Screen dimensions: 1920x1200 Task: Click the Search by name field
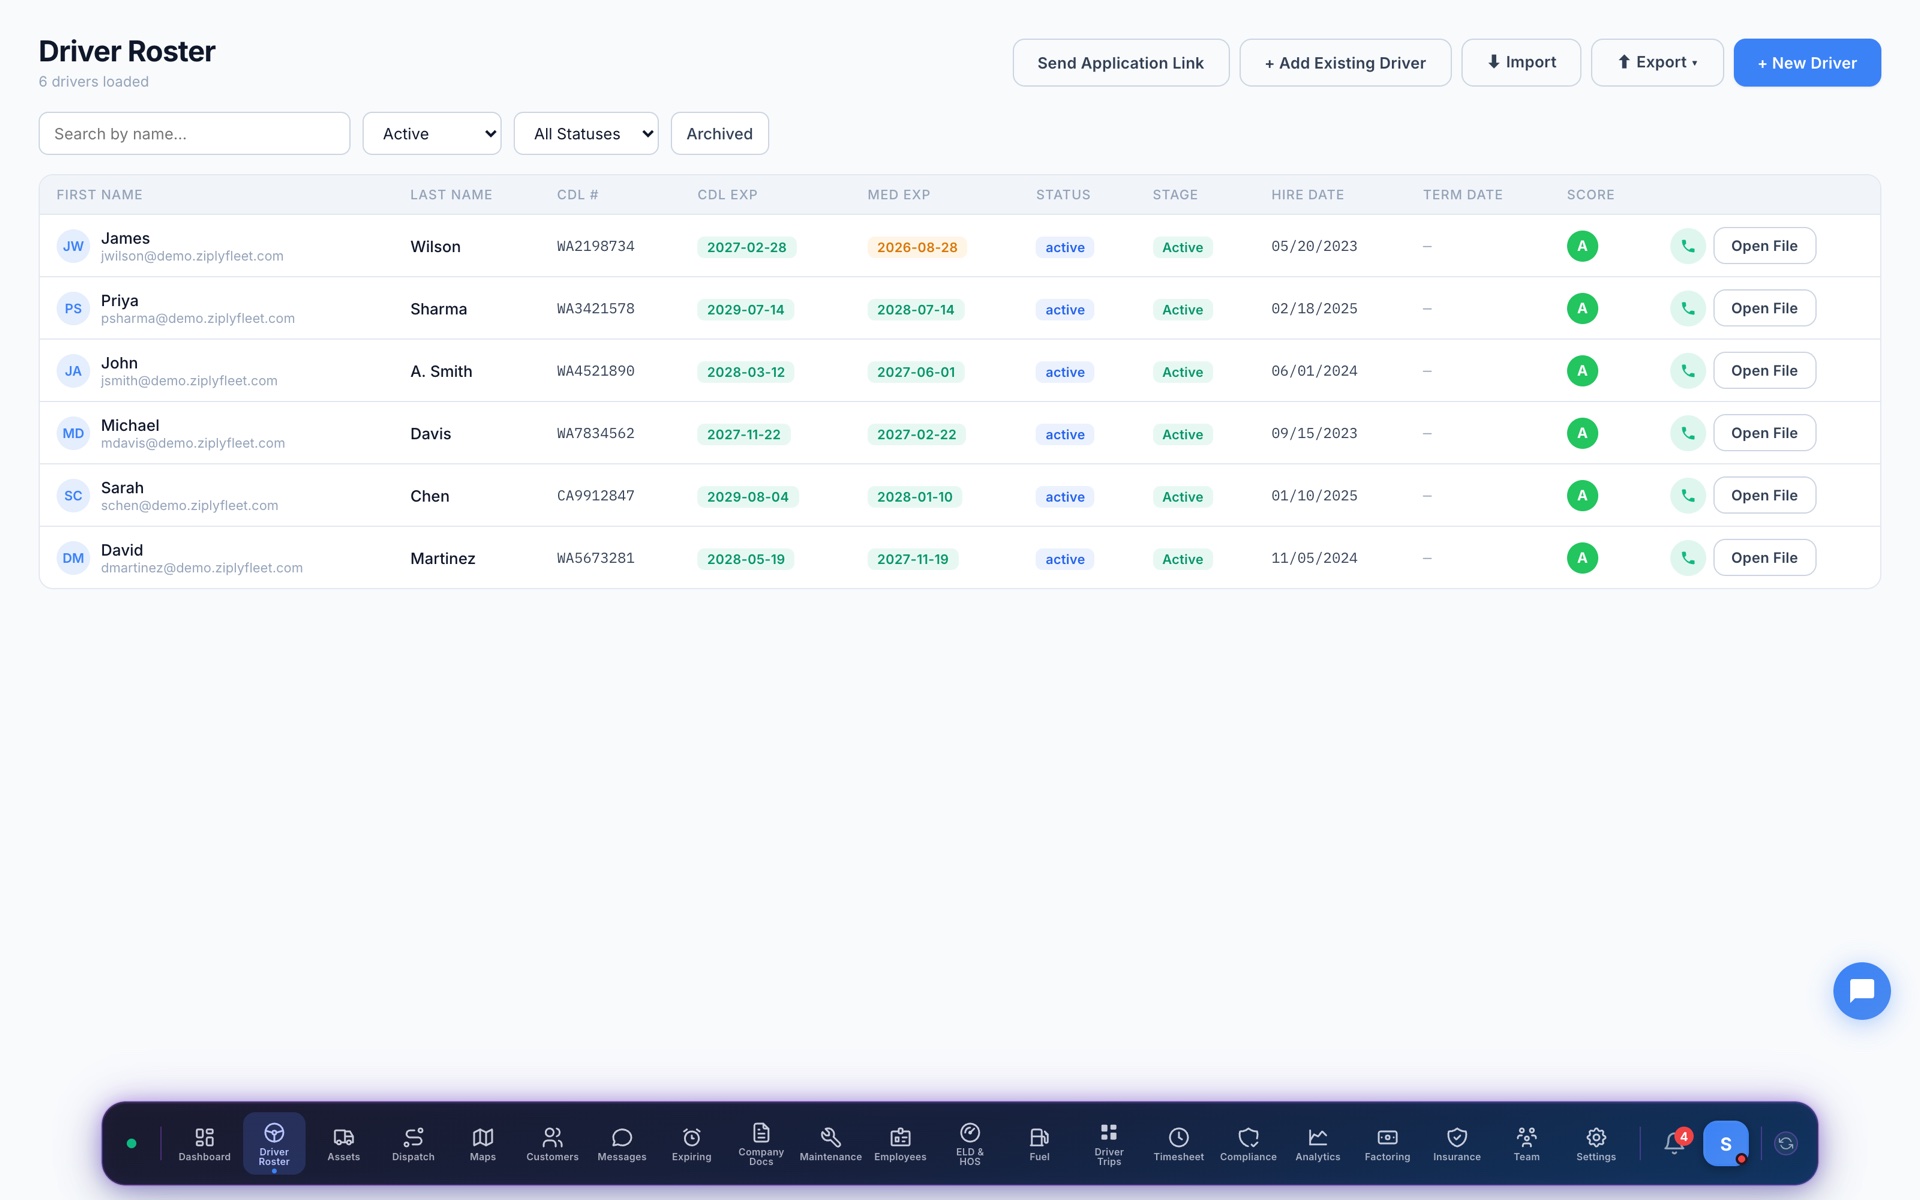tap(194, 134)
